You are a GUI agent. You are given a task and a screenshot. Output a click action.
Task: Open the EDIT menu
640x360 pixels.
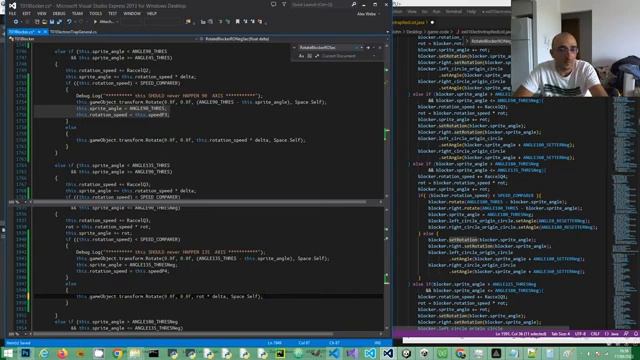coord(27,13)
